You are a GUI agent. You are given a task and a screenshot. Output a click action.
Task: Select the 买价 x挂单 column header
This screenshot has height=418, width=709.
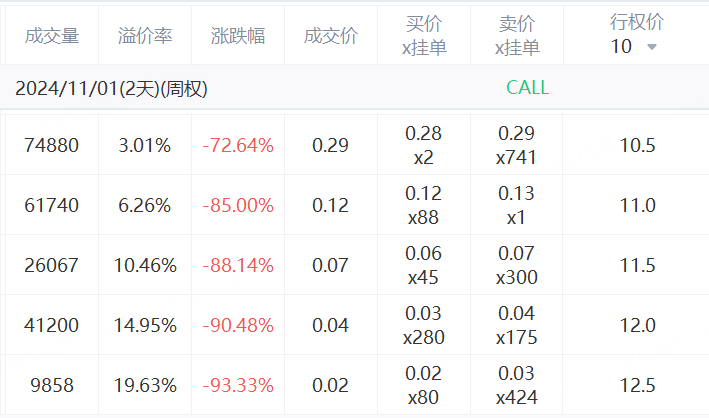[424, 36]
